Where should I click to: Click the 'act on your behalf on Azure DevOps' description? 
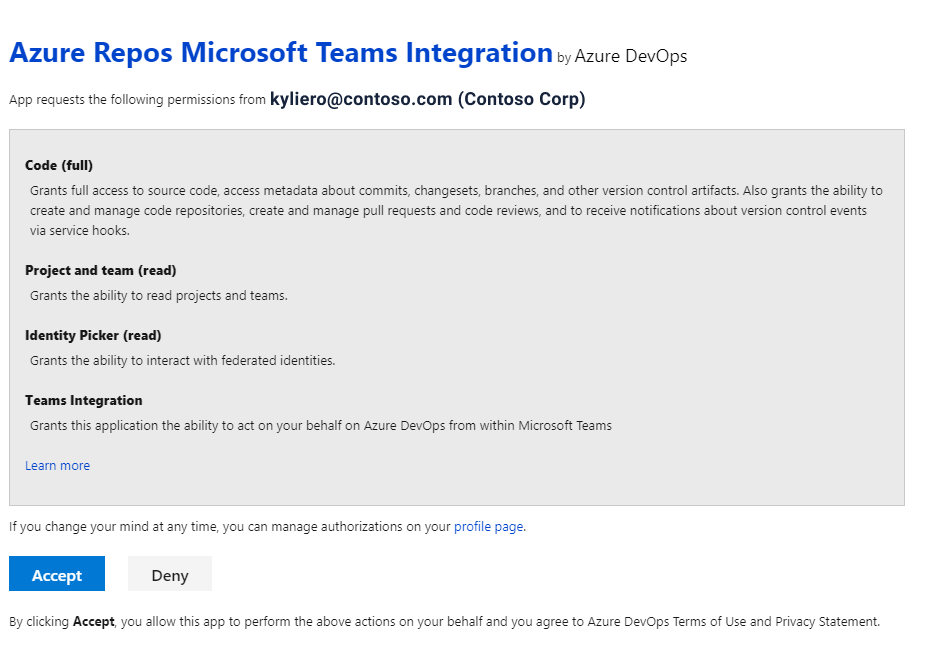click(x=321, y=426)
